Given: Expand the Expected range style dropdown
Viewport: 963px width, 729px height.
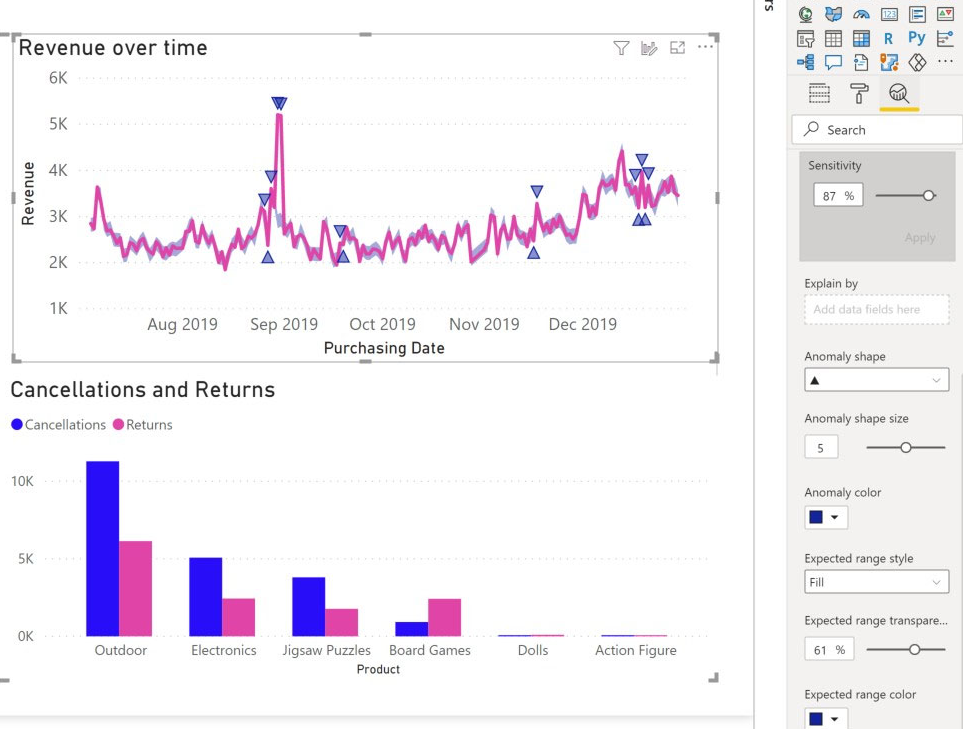Looking at the screenshot, I should click(876, 582).
